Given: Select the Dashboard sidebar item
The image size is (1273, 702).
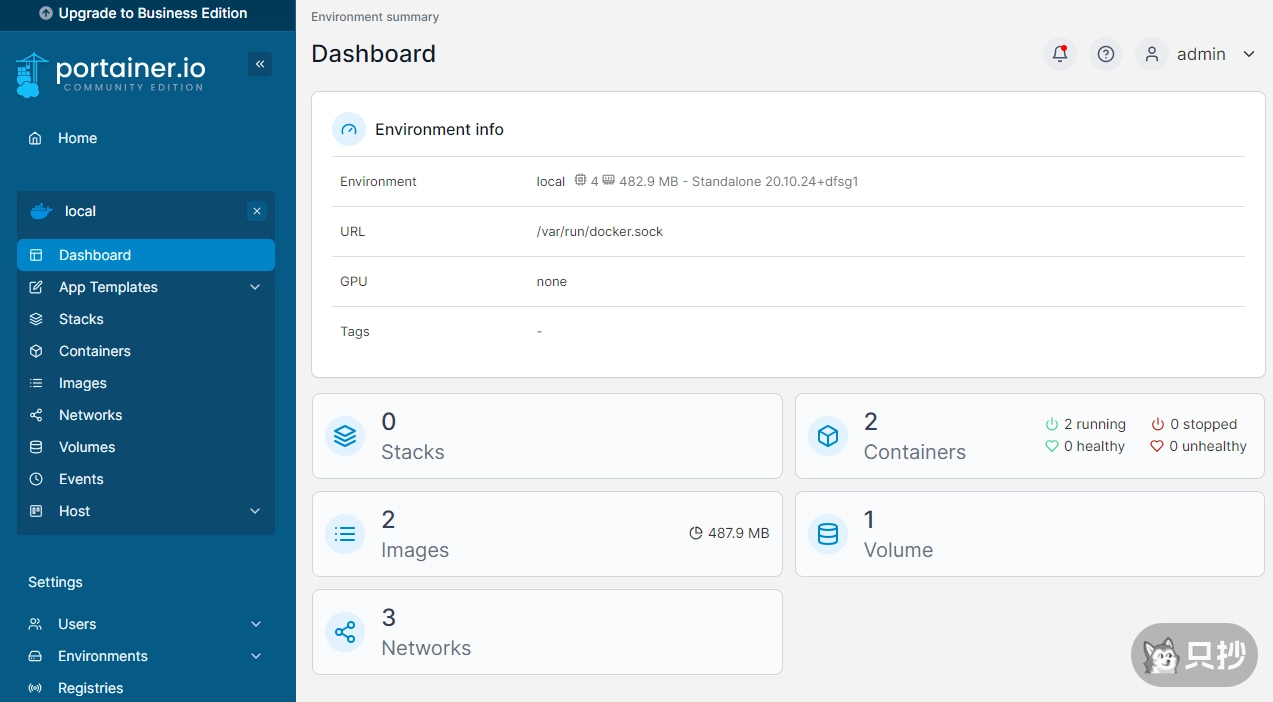Looking at the screenshot, I should (x=95, y=255).
